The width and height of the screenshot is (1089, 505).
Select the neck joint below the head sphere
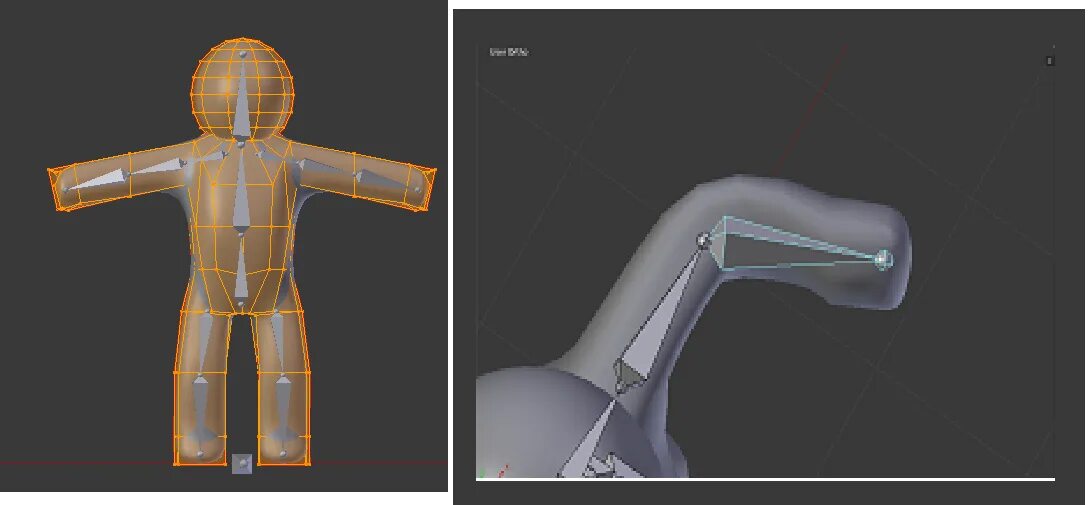(x=241, y=144)
